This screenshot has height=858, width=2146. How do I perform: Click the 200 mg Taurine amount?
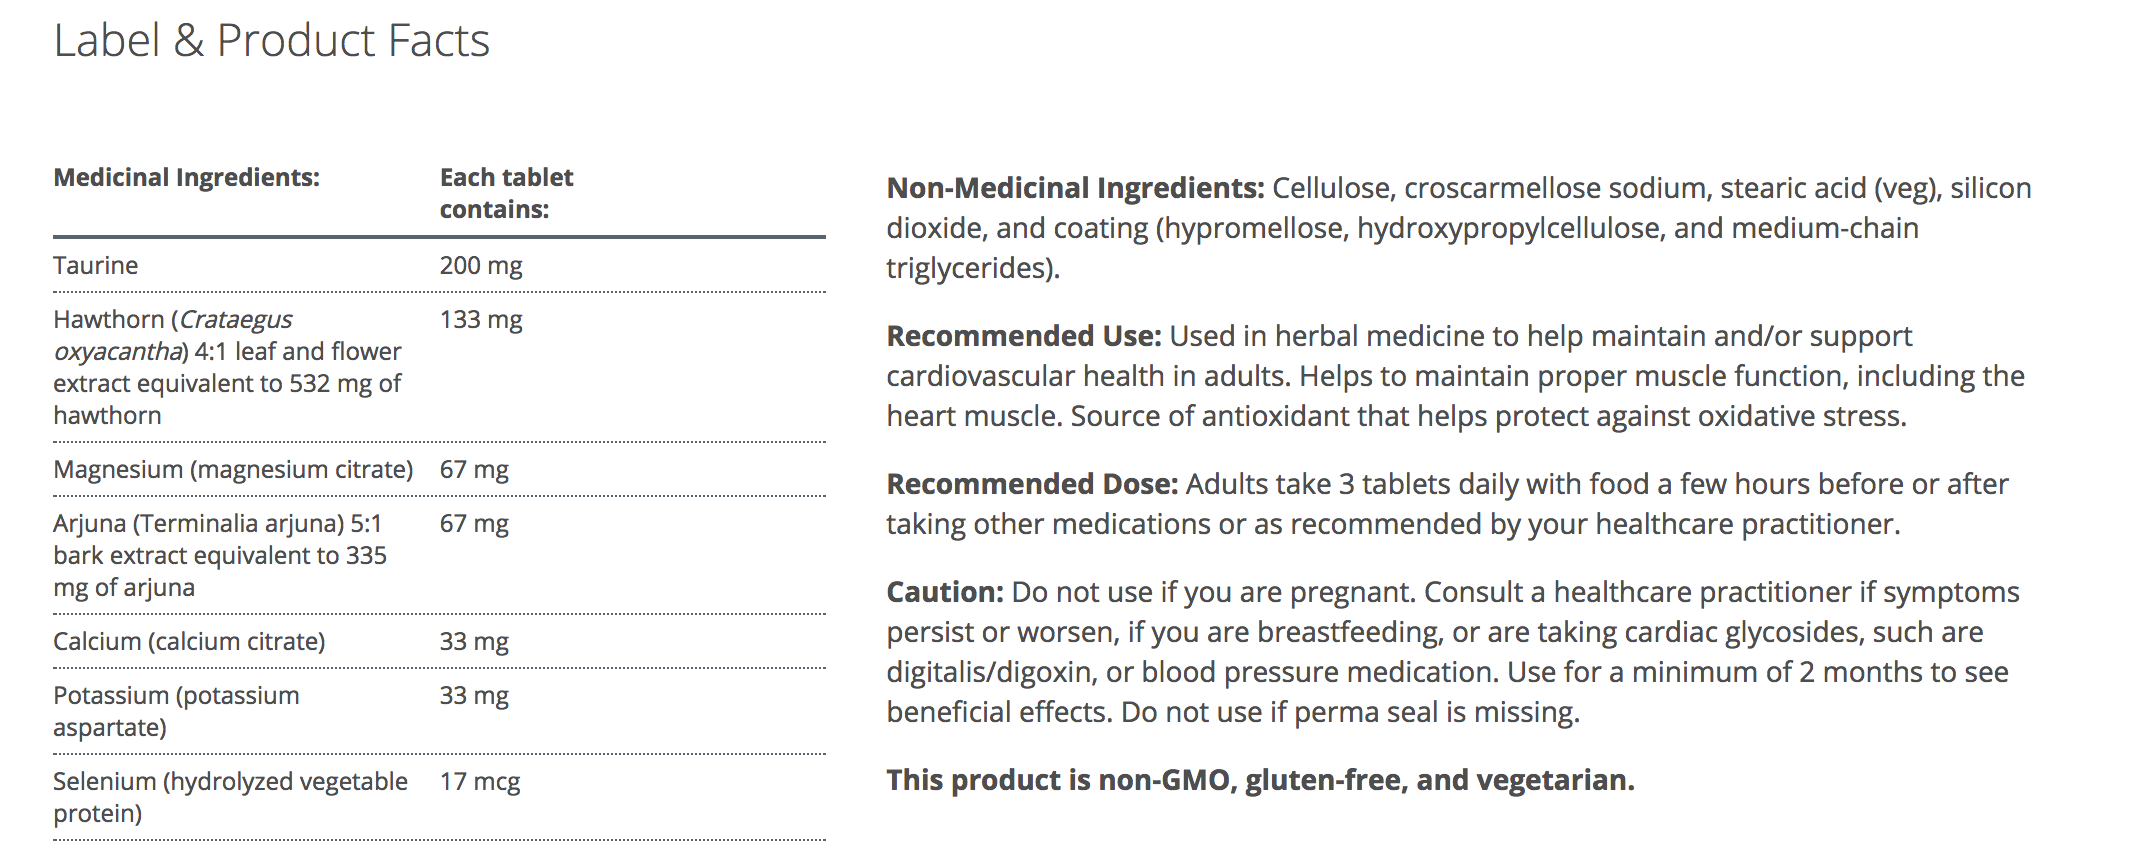pyautogui.click(x=481, y=266)
